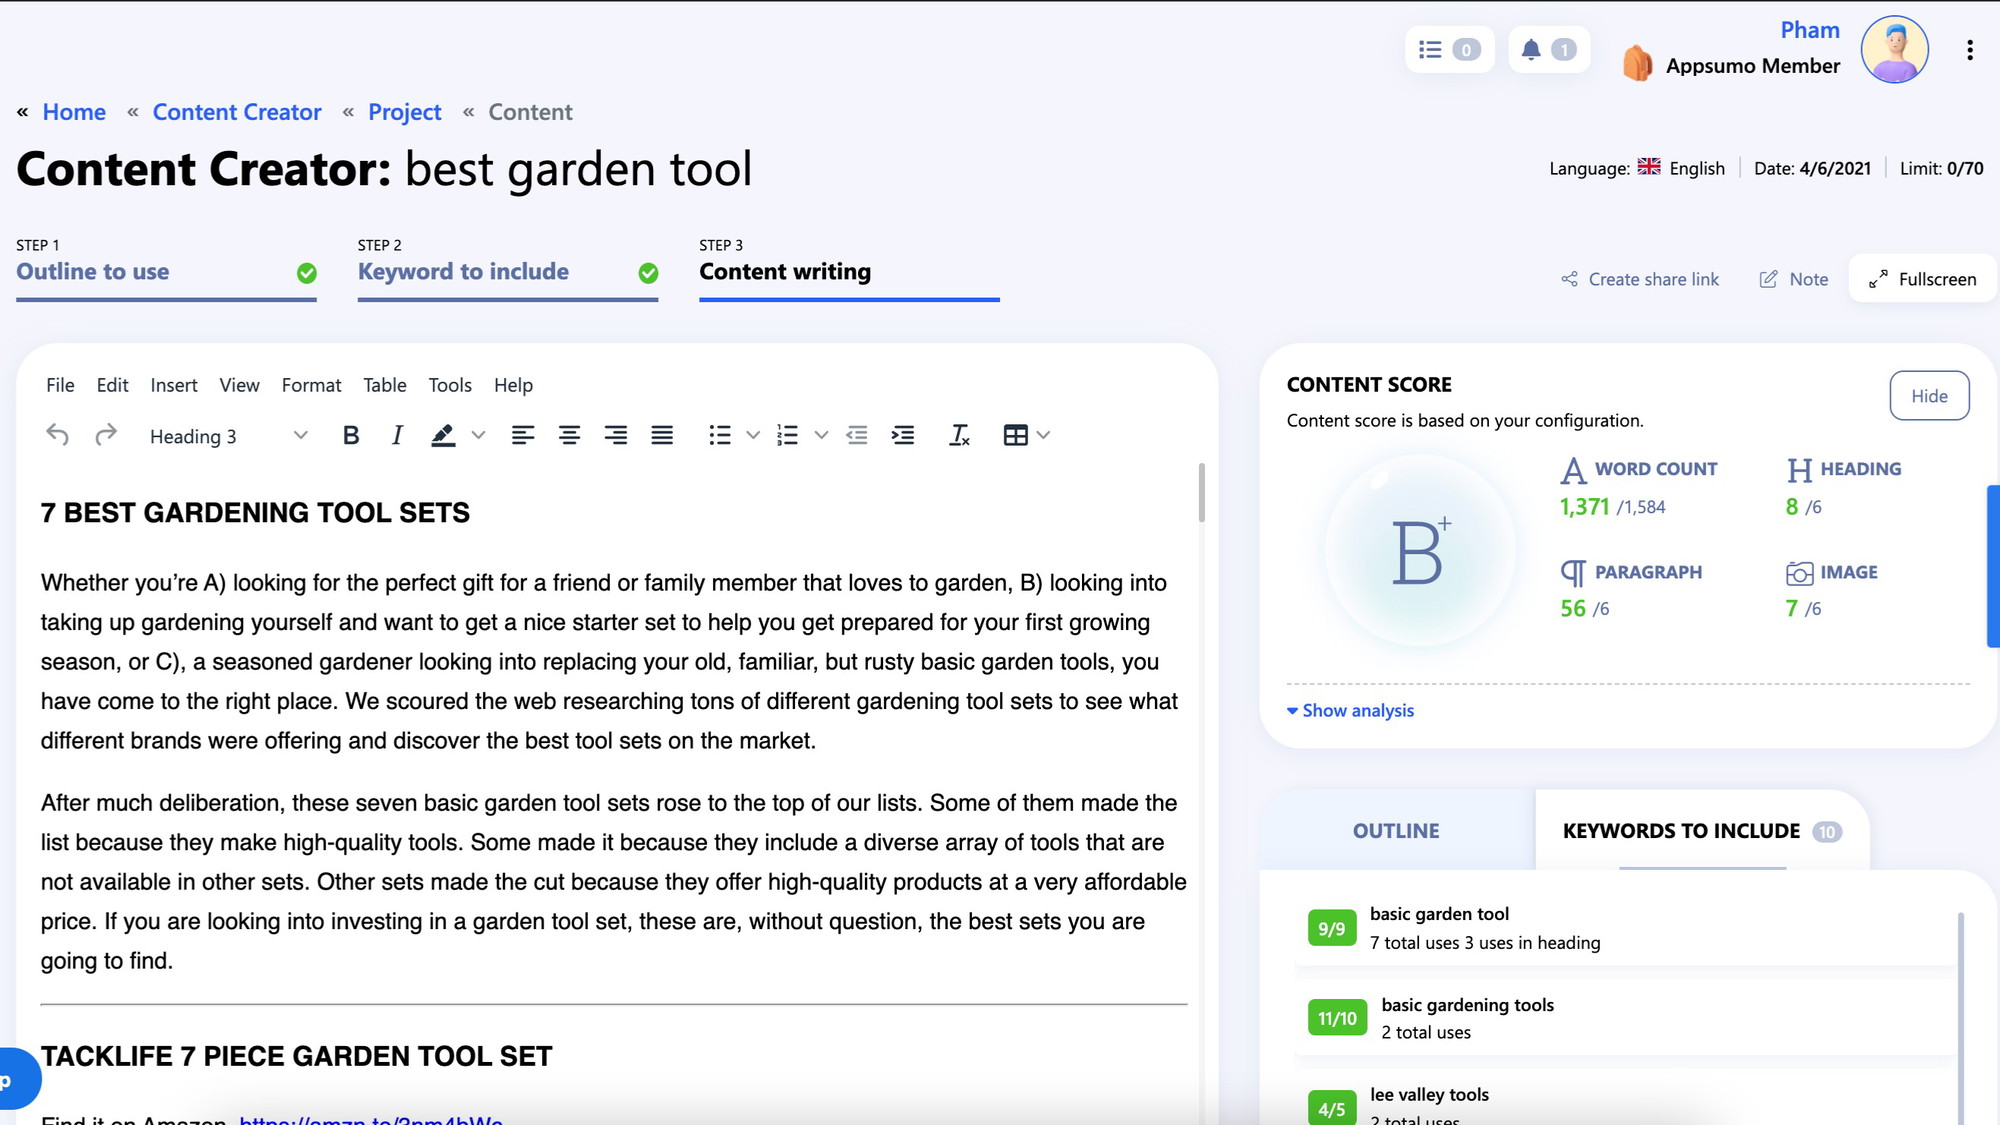Open bullet list style dropdown

(753, 435)
